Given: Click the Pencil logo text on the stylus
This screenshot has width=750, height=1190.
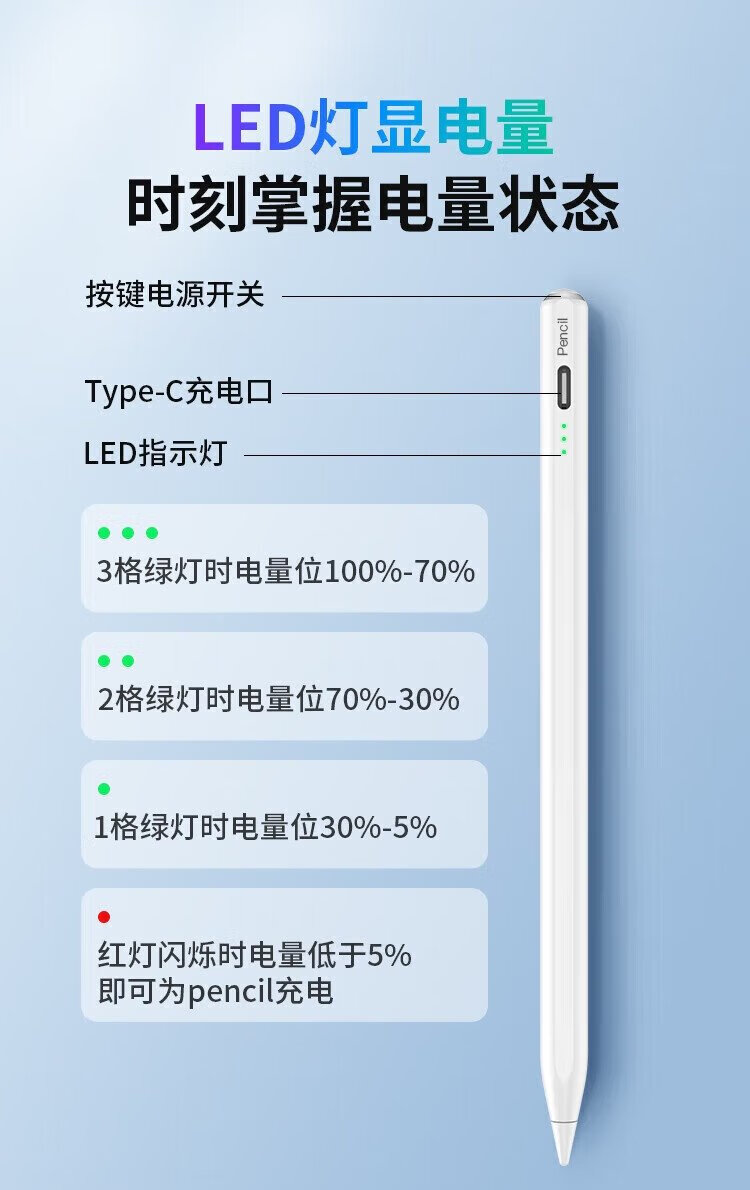Looking at the screenshot, I should [562, 336].
